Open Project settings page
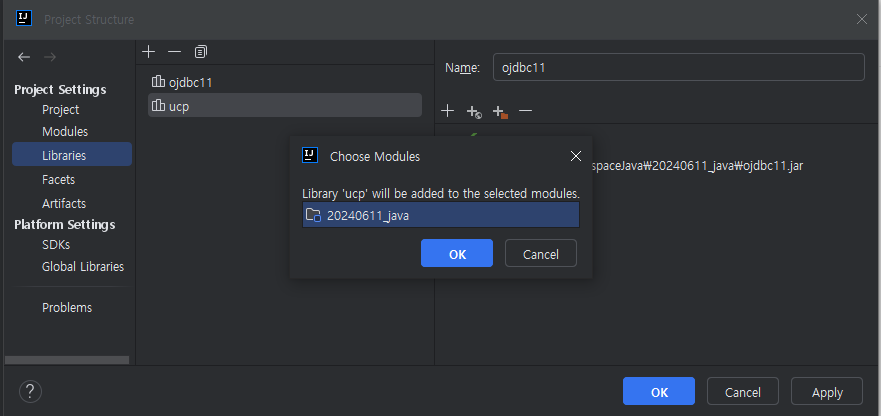The width and height of the screenshot is (881, 416). pos(61,110)
